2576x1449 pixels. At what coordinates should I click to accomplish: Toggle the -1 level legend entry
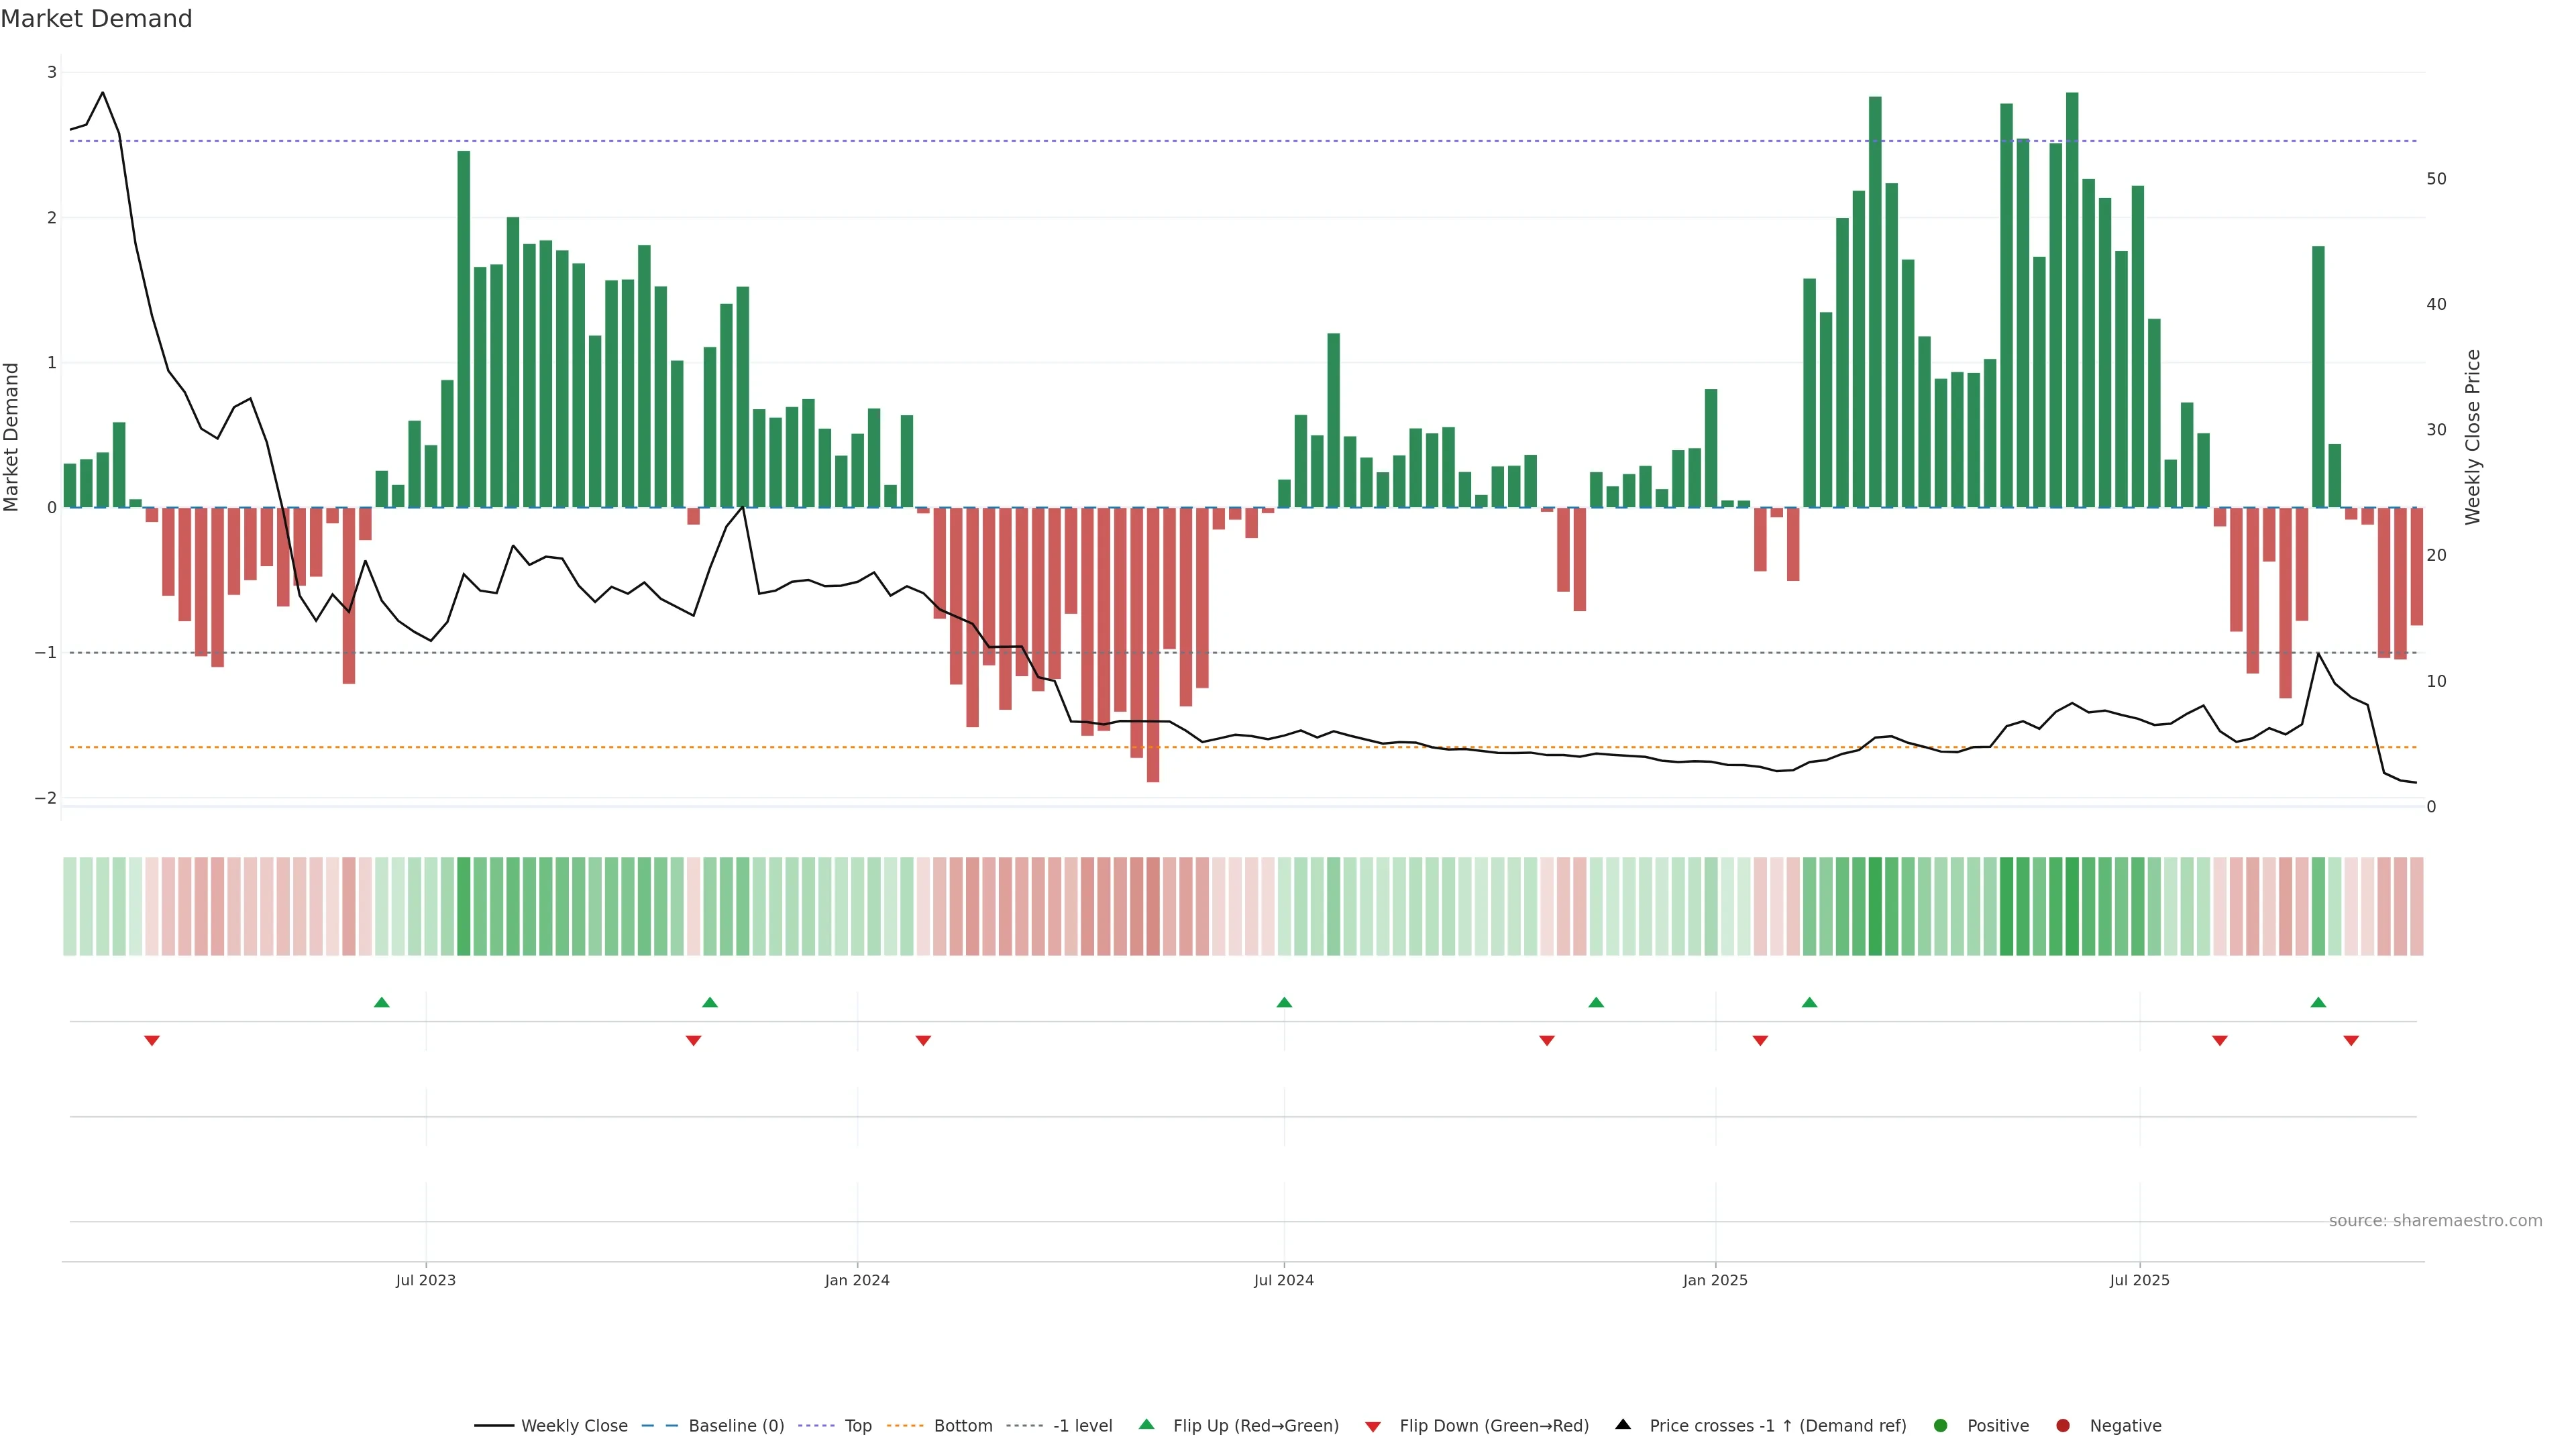[1082, 1425]
